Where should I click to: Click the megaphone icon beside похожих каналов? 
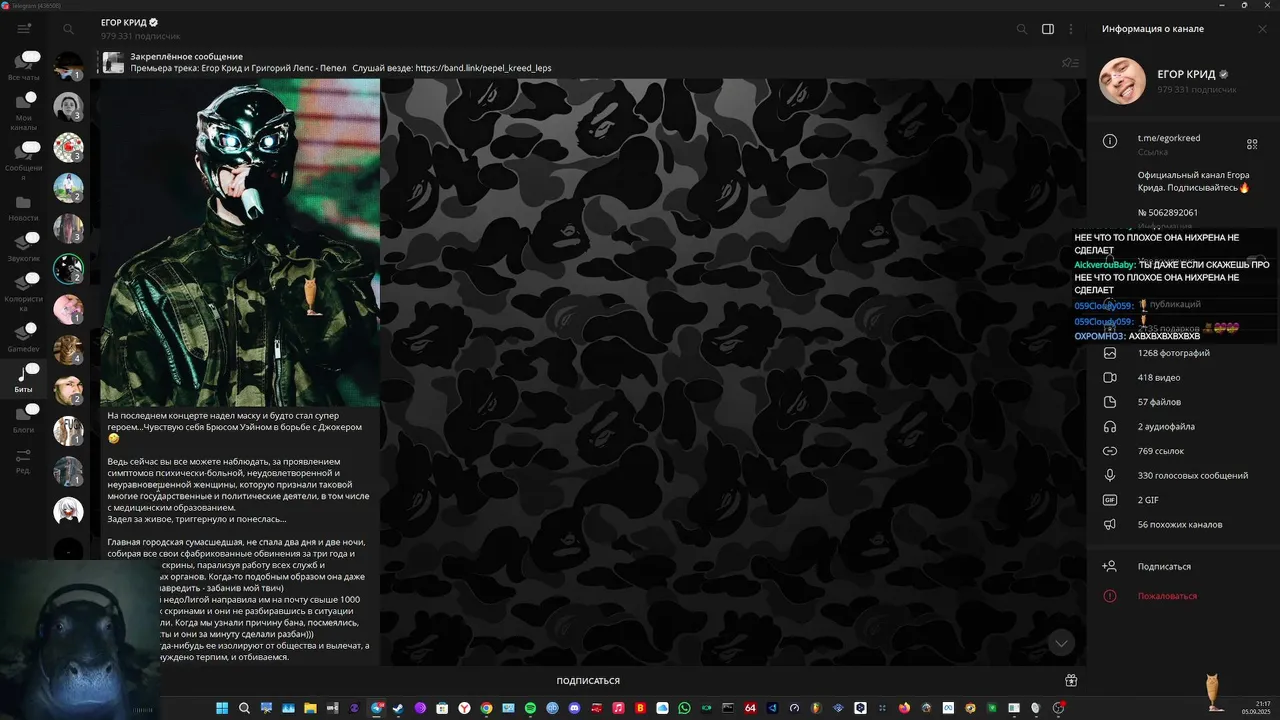tap(1110, 525)
